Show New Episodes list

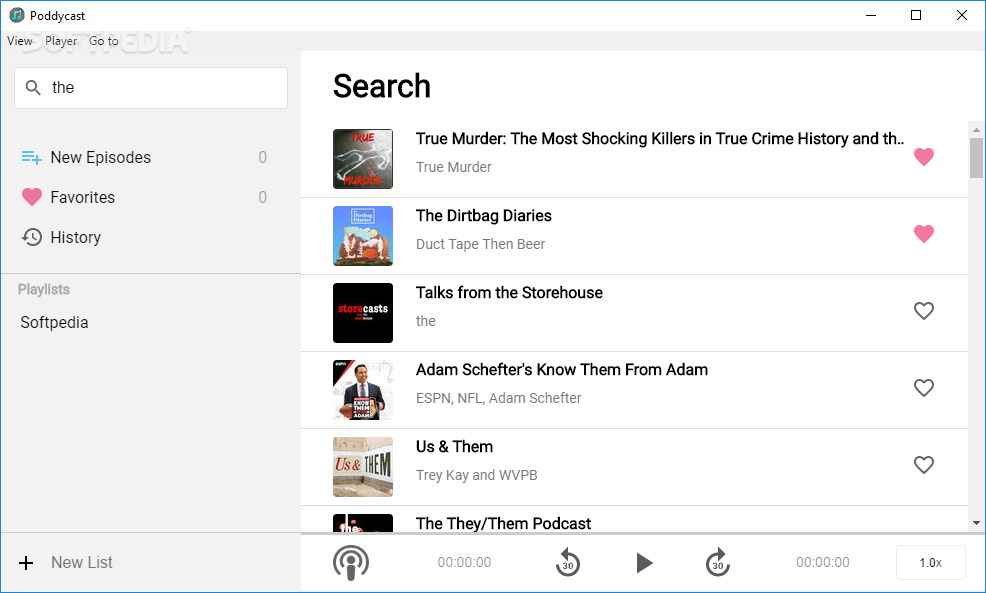tap(100, 157)
